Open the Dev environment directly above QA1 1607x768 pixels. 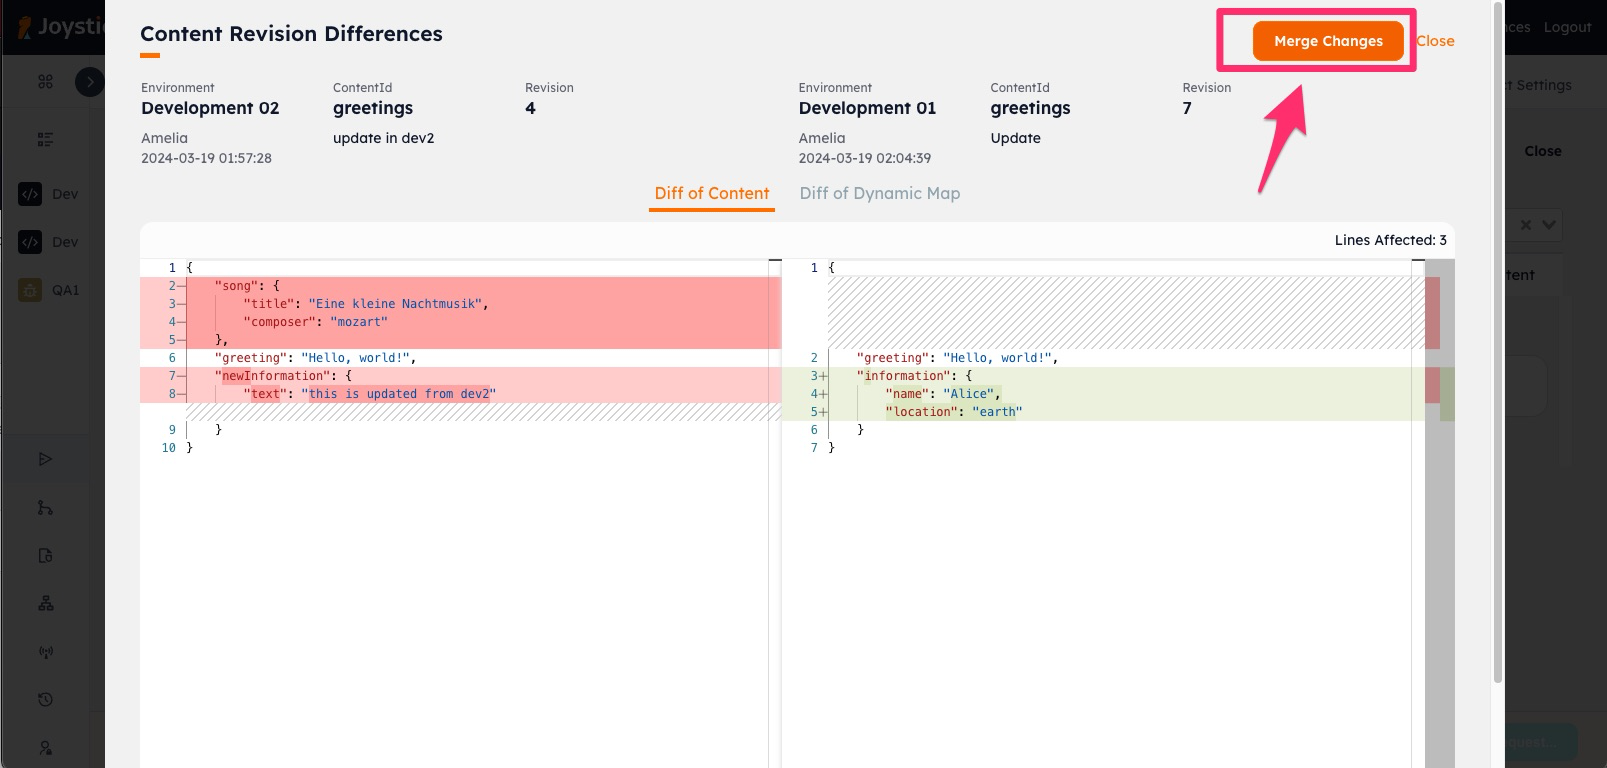(x=50, y=242)
